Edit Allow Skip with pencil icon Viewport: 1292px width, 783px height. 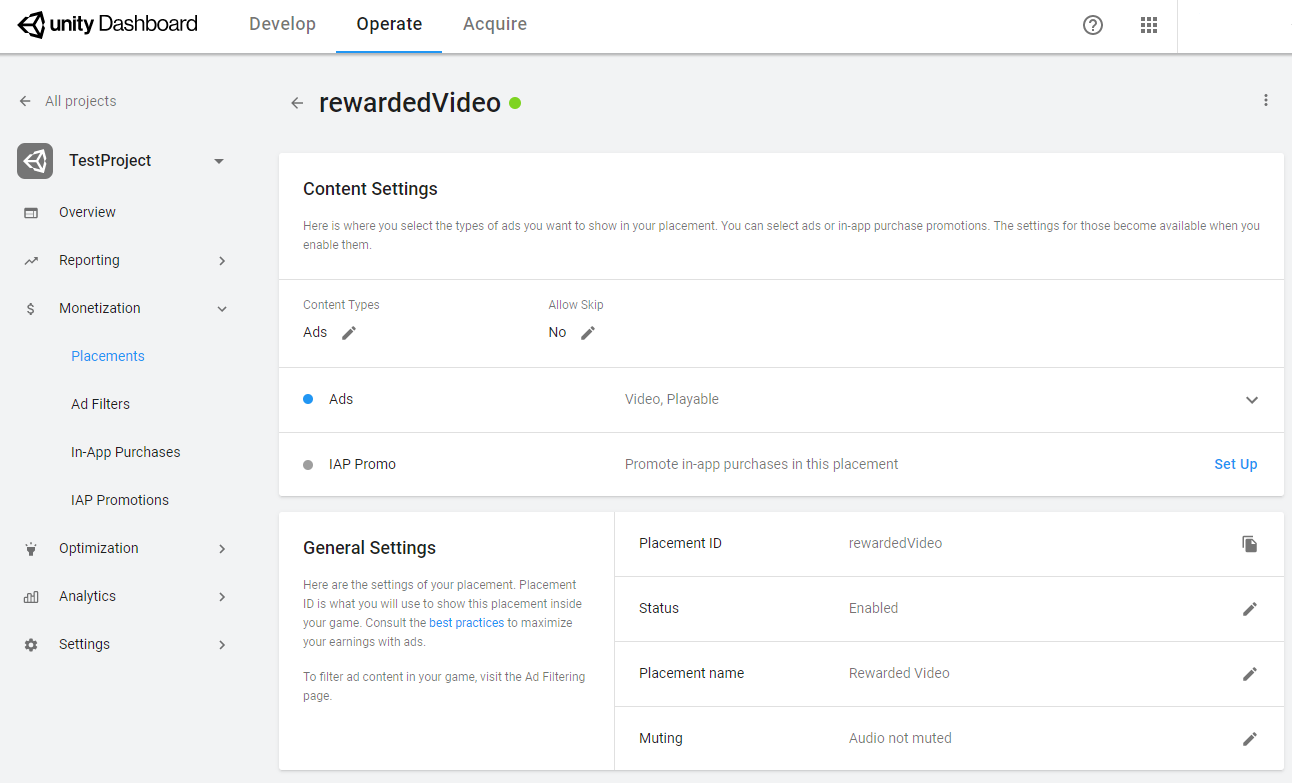click(588, 333)
